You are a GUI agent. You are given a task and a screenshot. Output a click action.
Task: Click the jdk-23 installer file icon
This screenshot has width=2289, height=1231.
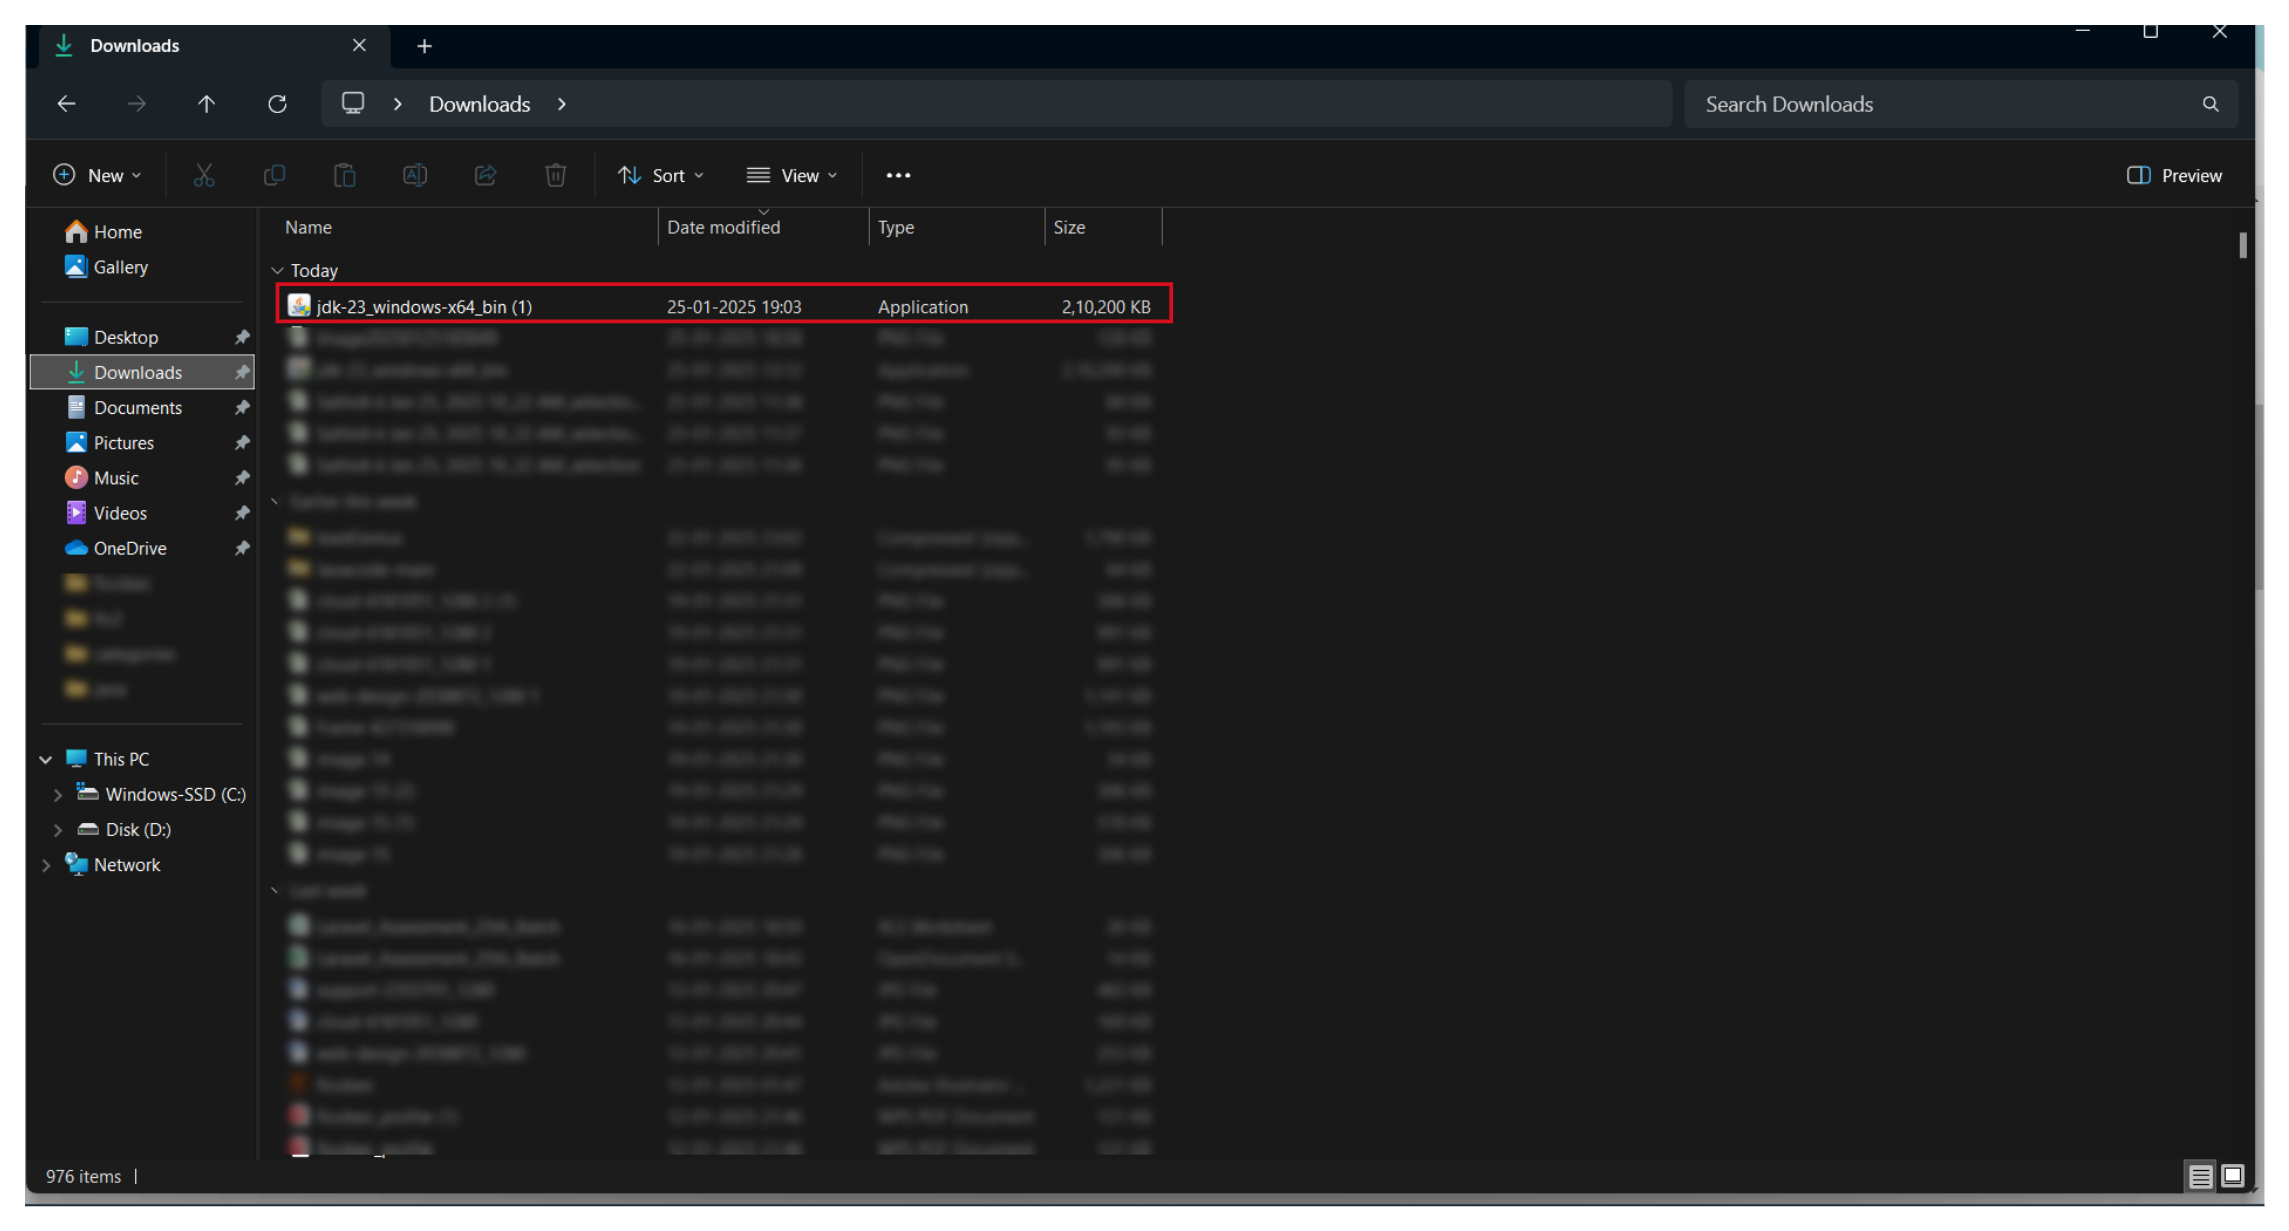coord(299,305)
